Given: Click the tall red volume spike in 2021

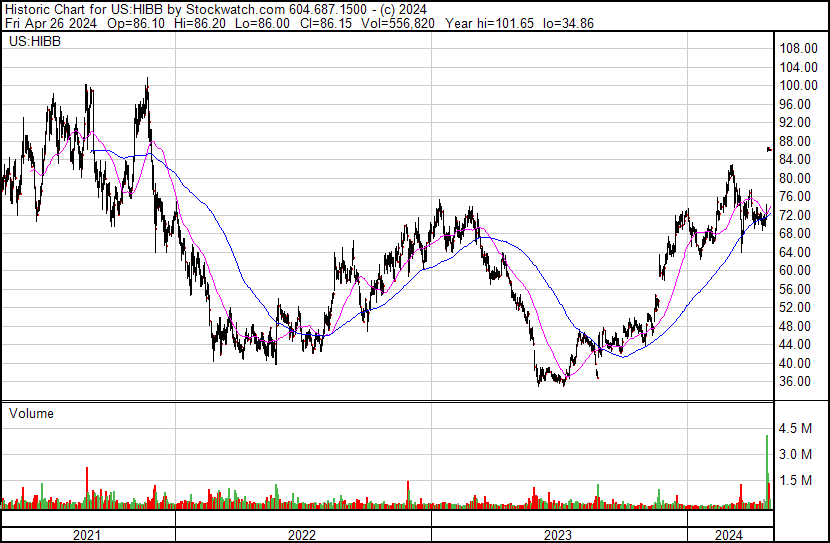Looking at the screenshot, I should point(87,487).
